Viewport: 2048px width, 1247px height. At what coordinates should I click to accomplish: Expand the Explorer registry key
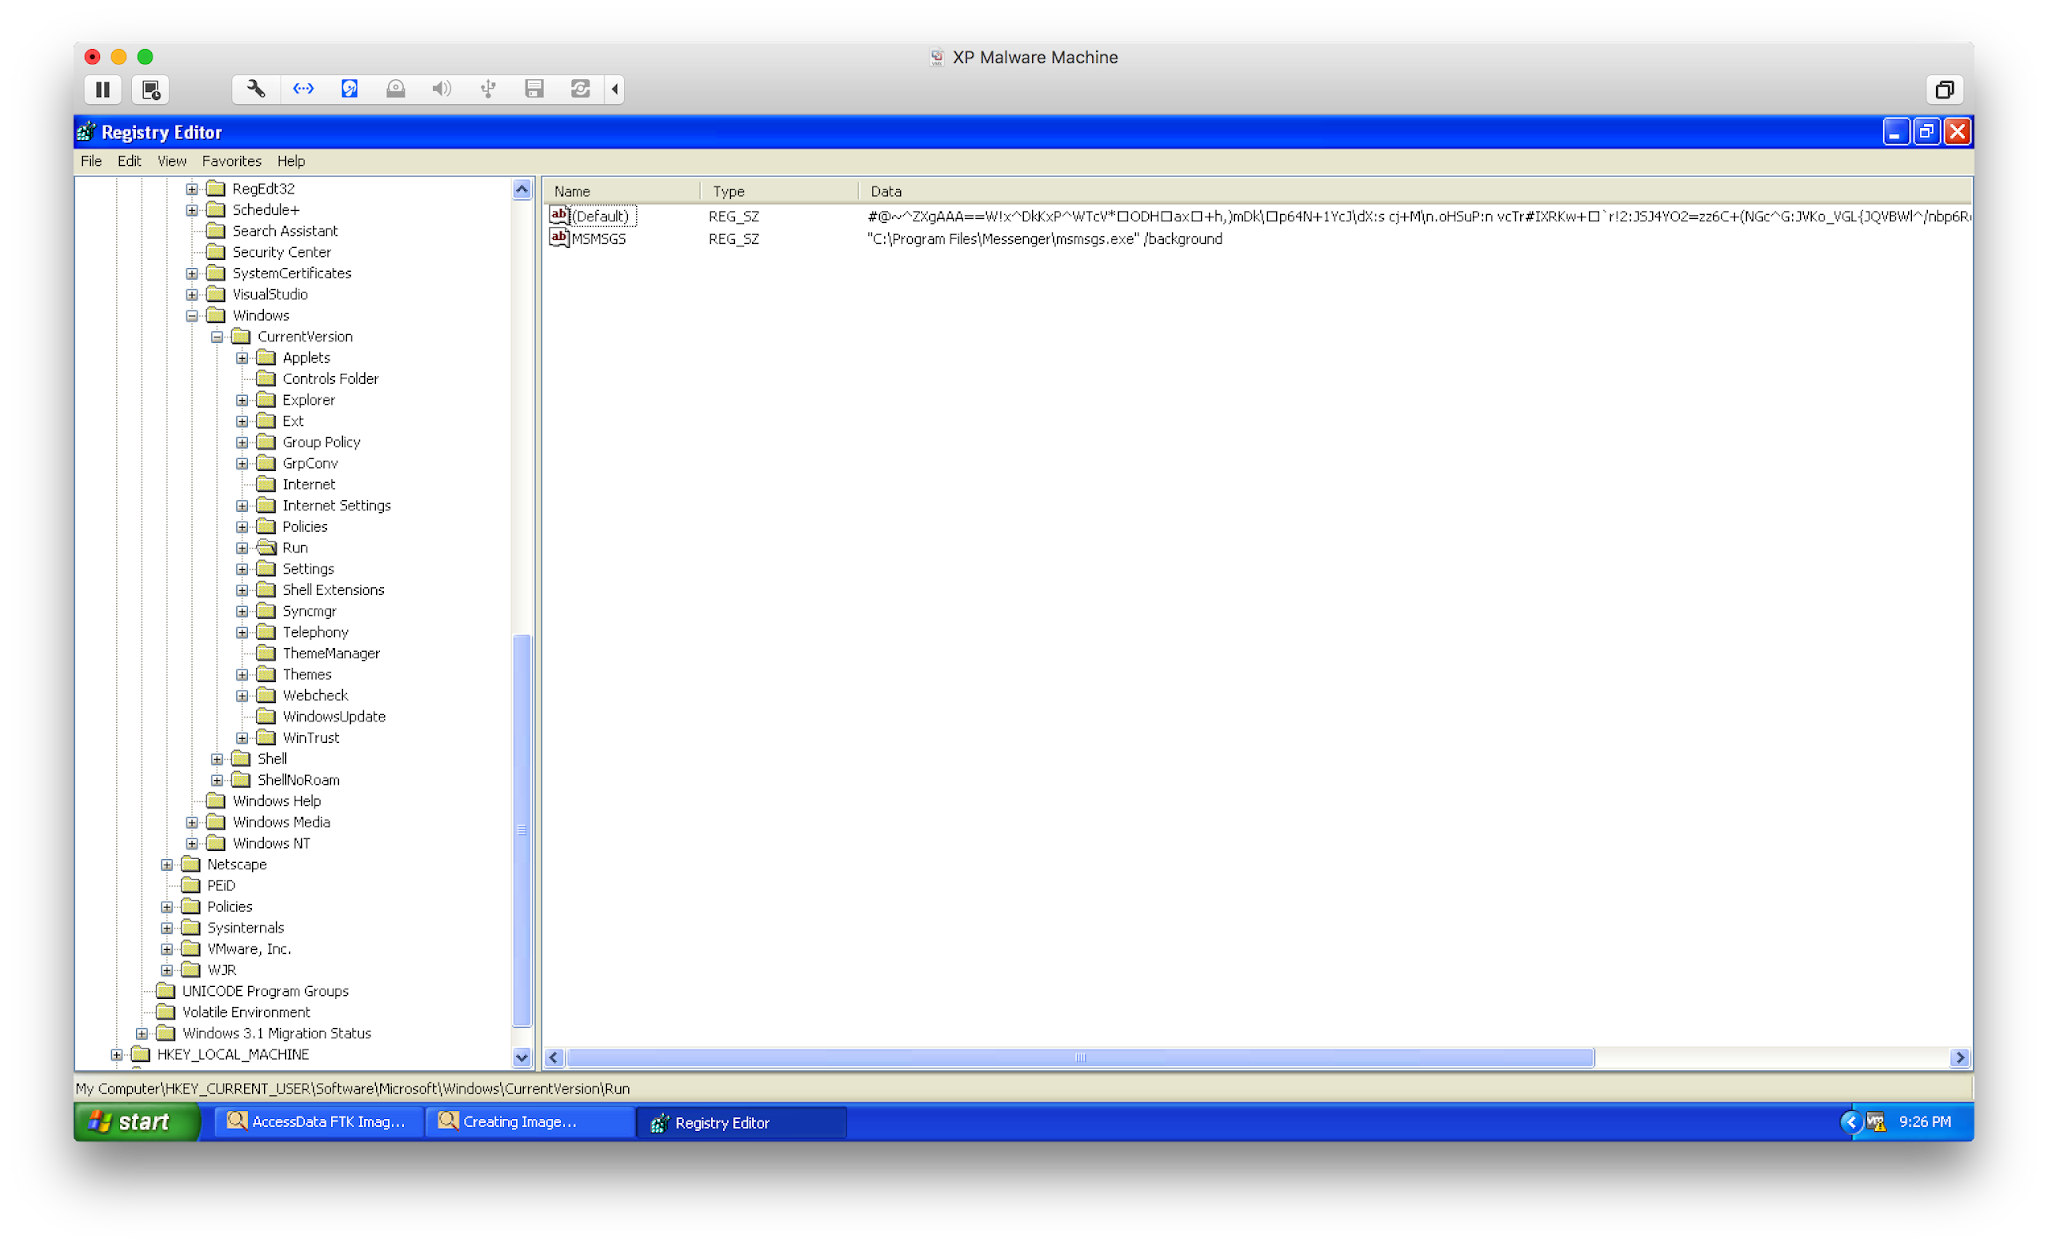(x=242, y=400)
